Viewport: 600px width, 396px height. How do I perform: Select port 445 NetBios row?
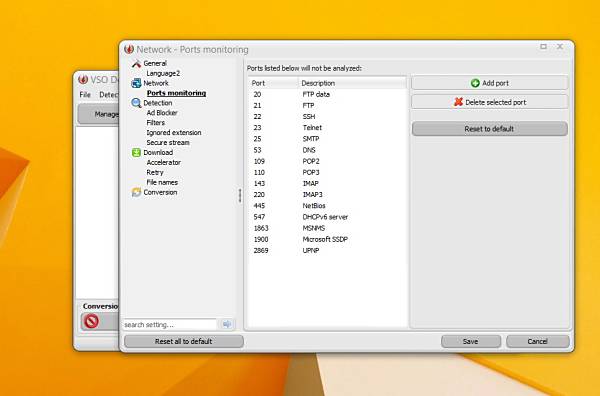tap(327, 206)
